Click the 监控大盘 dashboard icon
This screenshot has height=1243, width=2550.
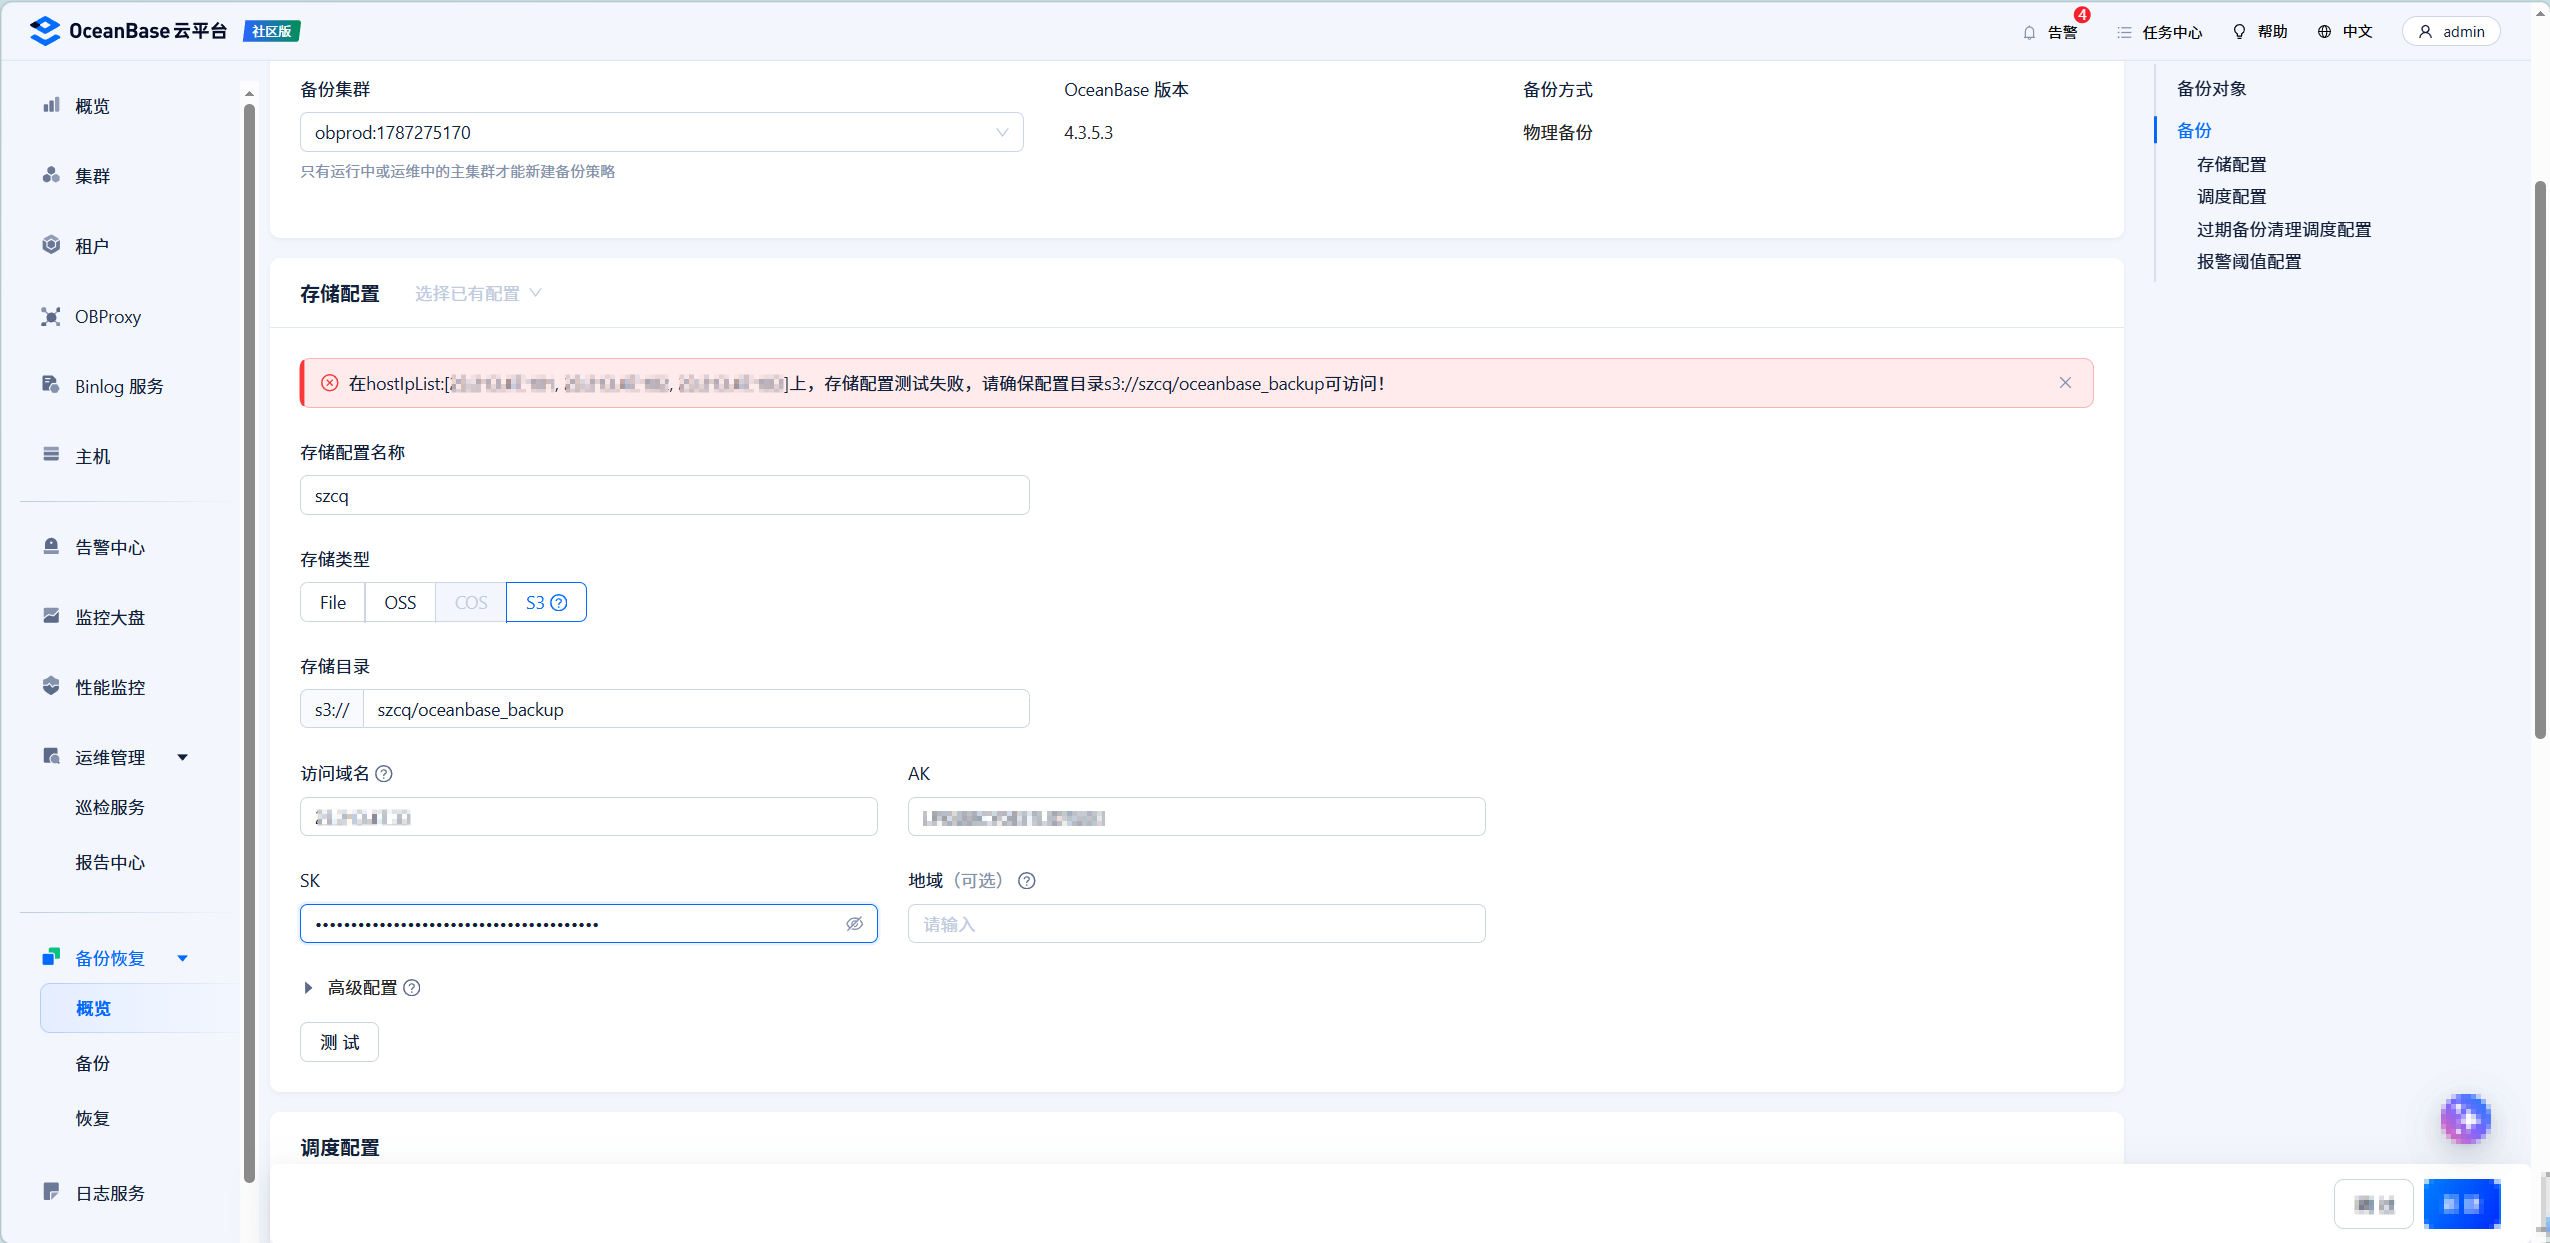coord(51,616)
